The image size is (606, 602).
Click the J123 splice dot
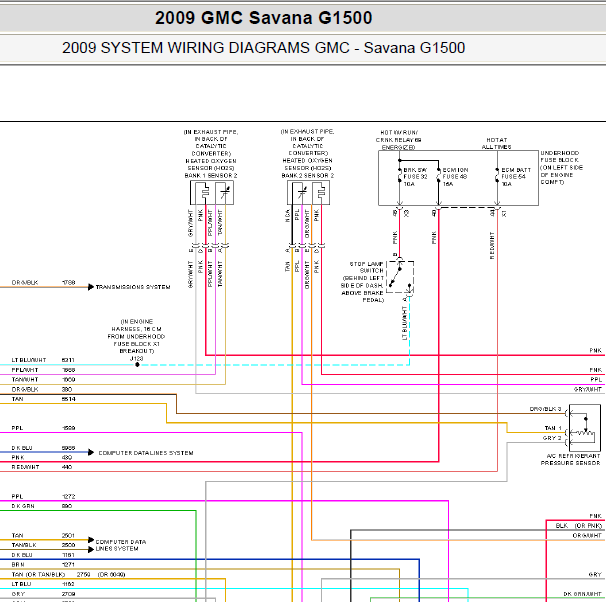coord(137,365)
